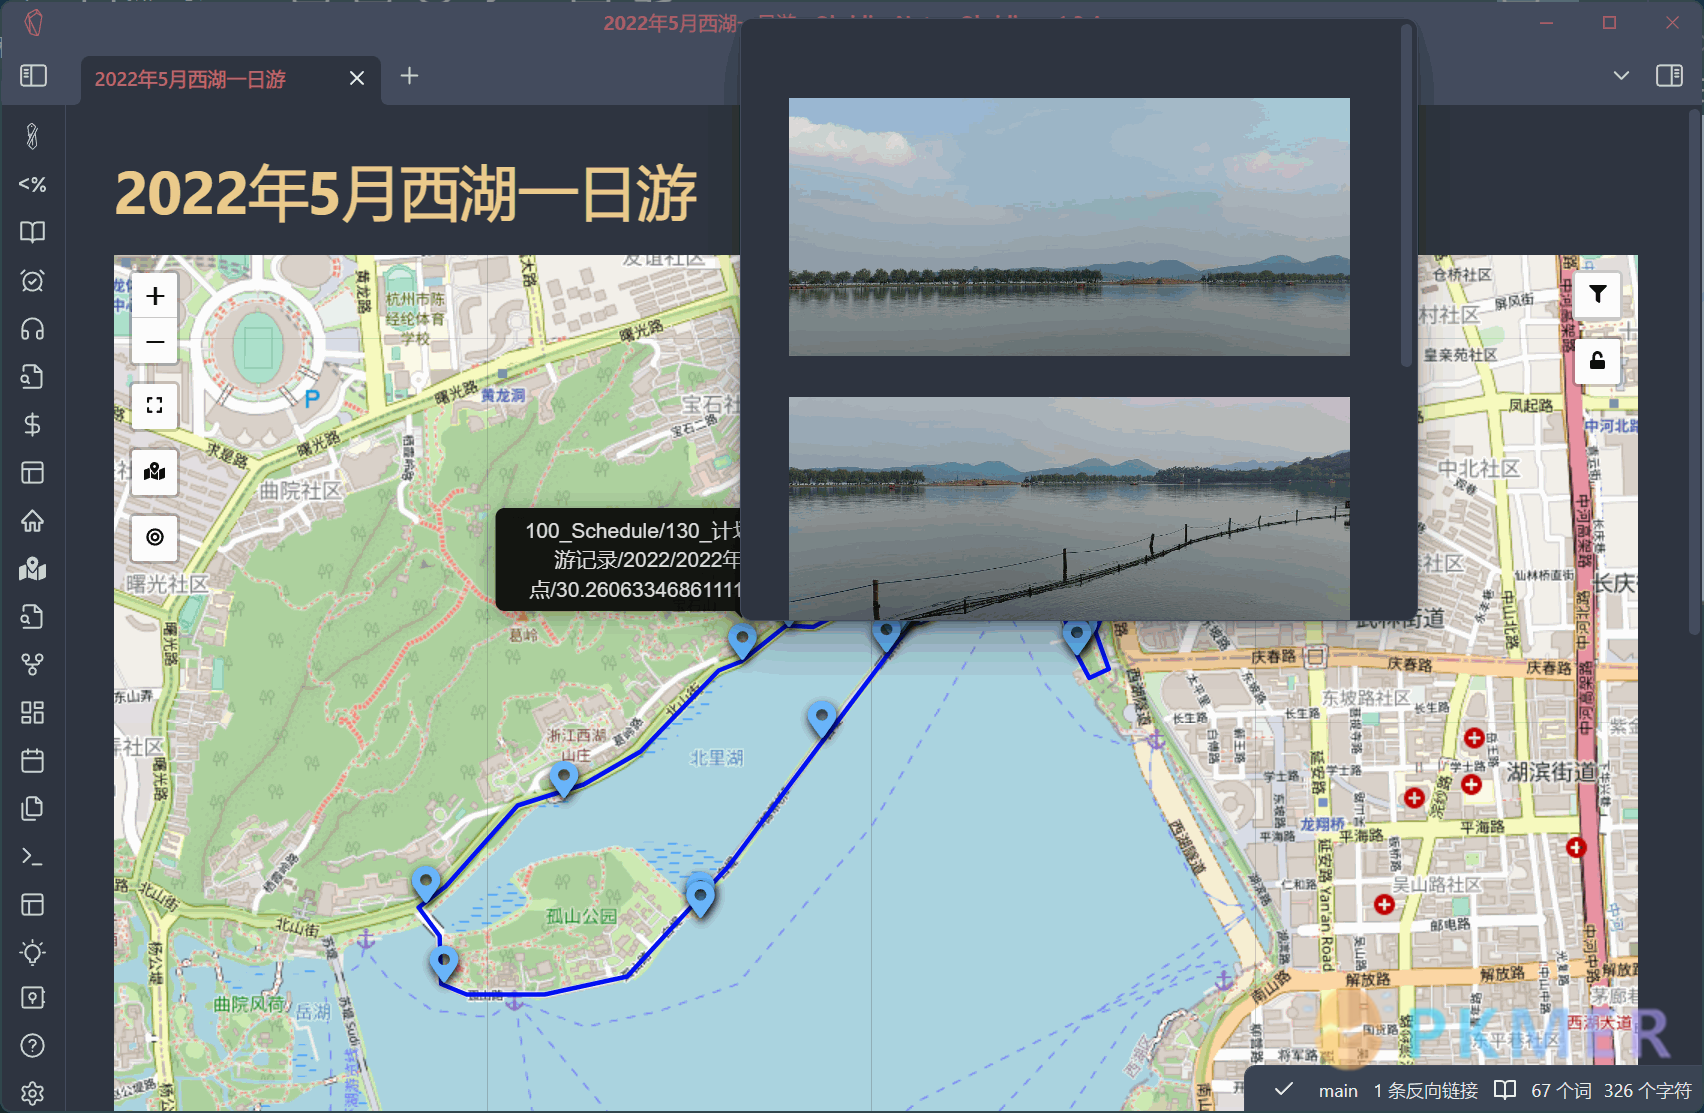1704x1113 pixels.
Task: Open the map filter funnel control
Action: [x=1598, y=294]
